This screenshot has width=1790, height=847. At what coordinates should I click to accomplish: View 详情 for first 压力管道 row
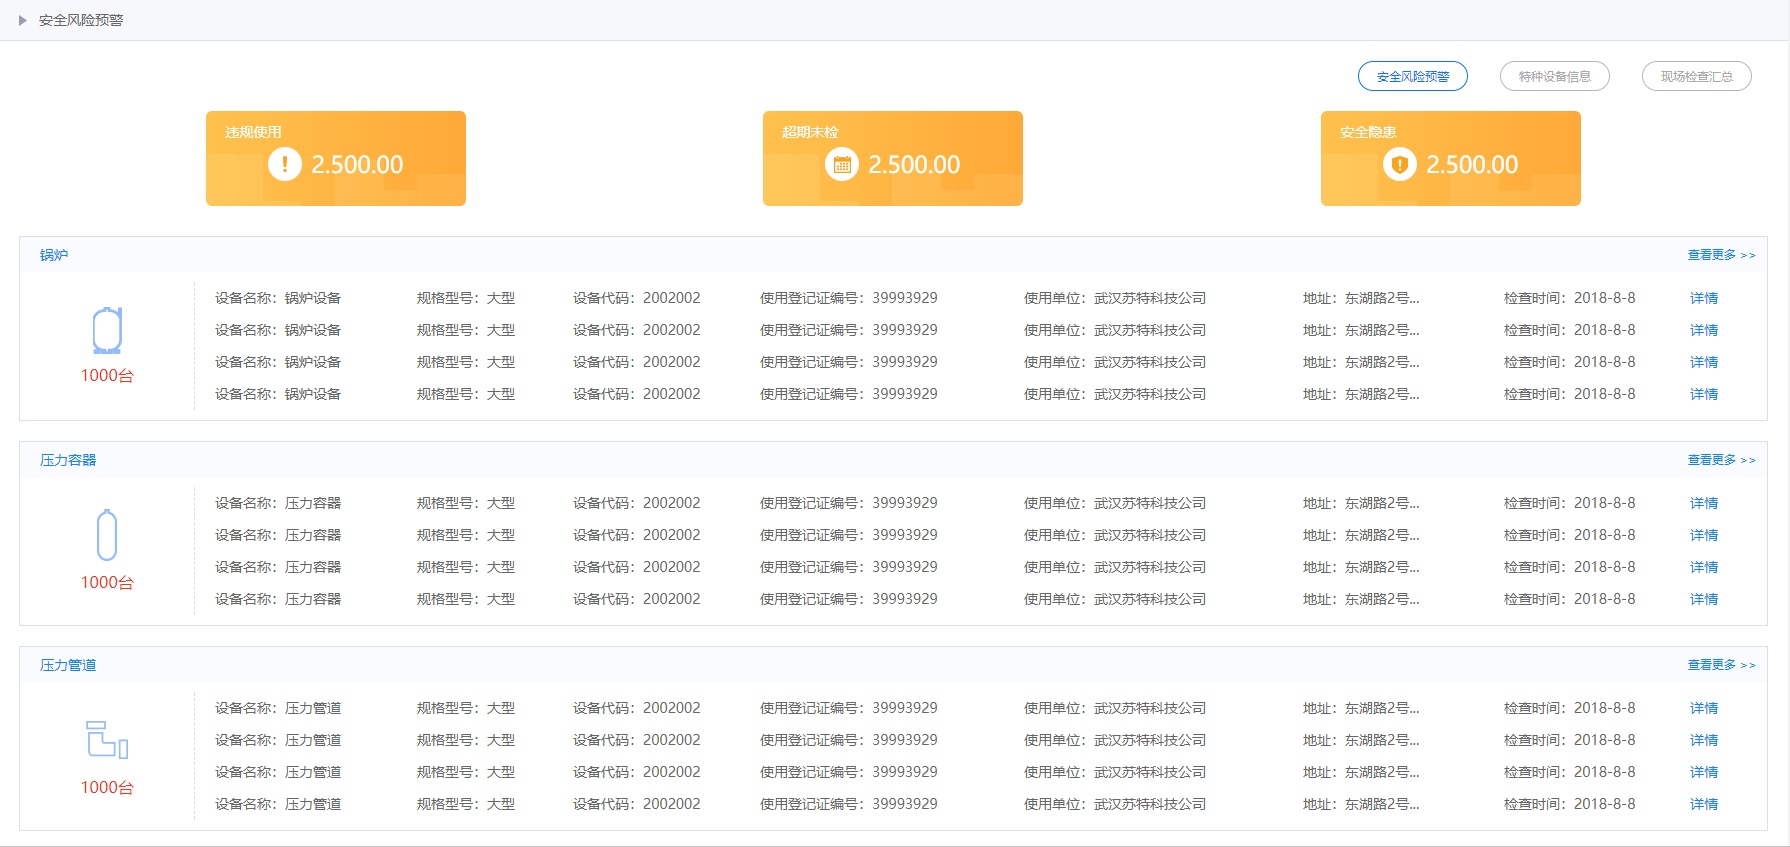1704,708
